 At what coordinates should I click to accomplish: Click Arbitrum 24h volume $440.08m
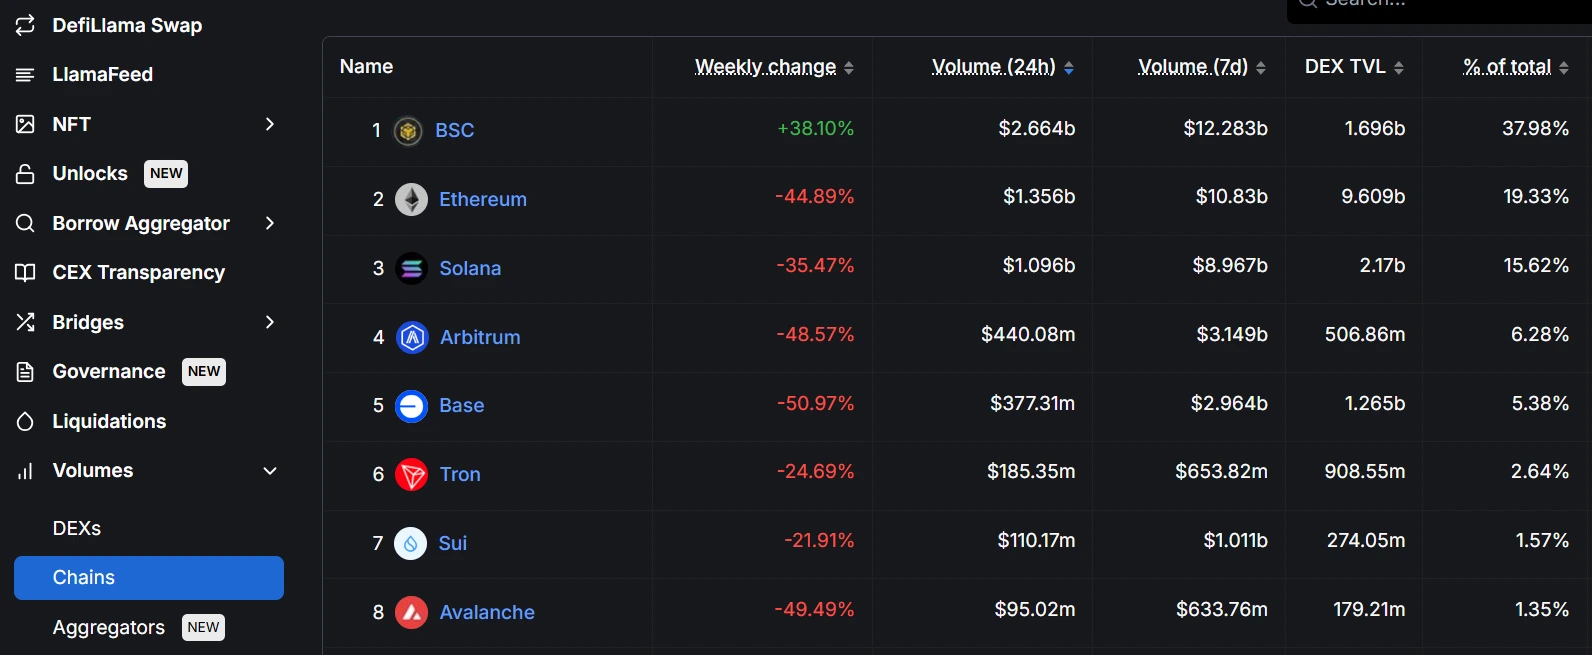point(1028,335)
